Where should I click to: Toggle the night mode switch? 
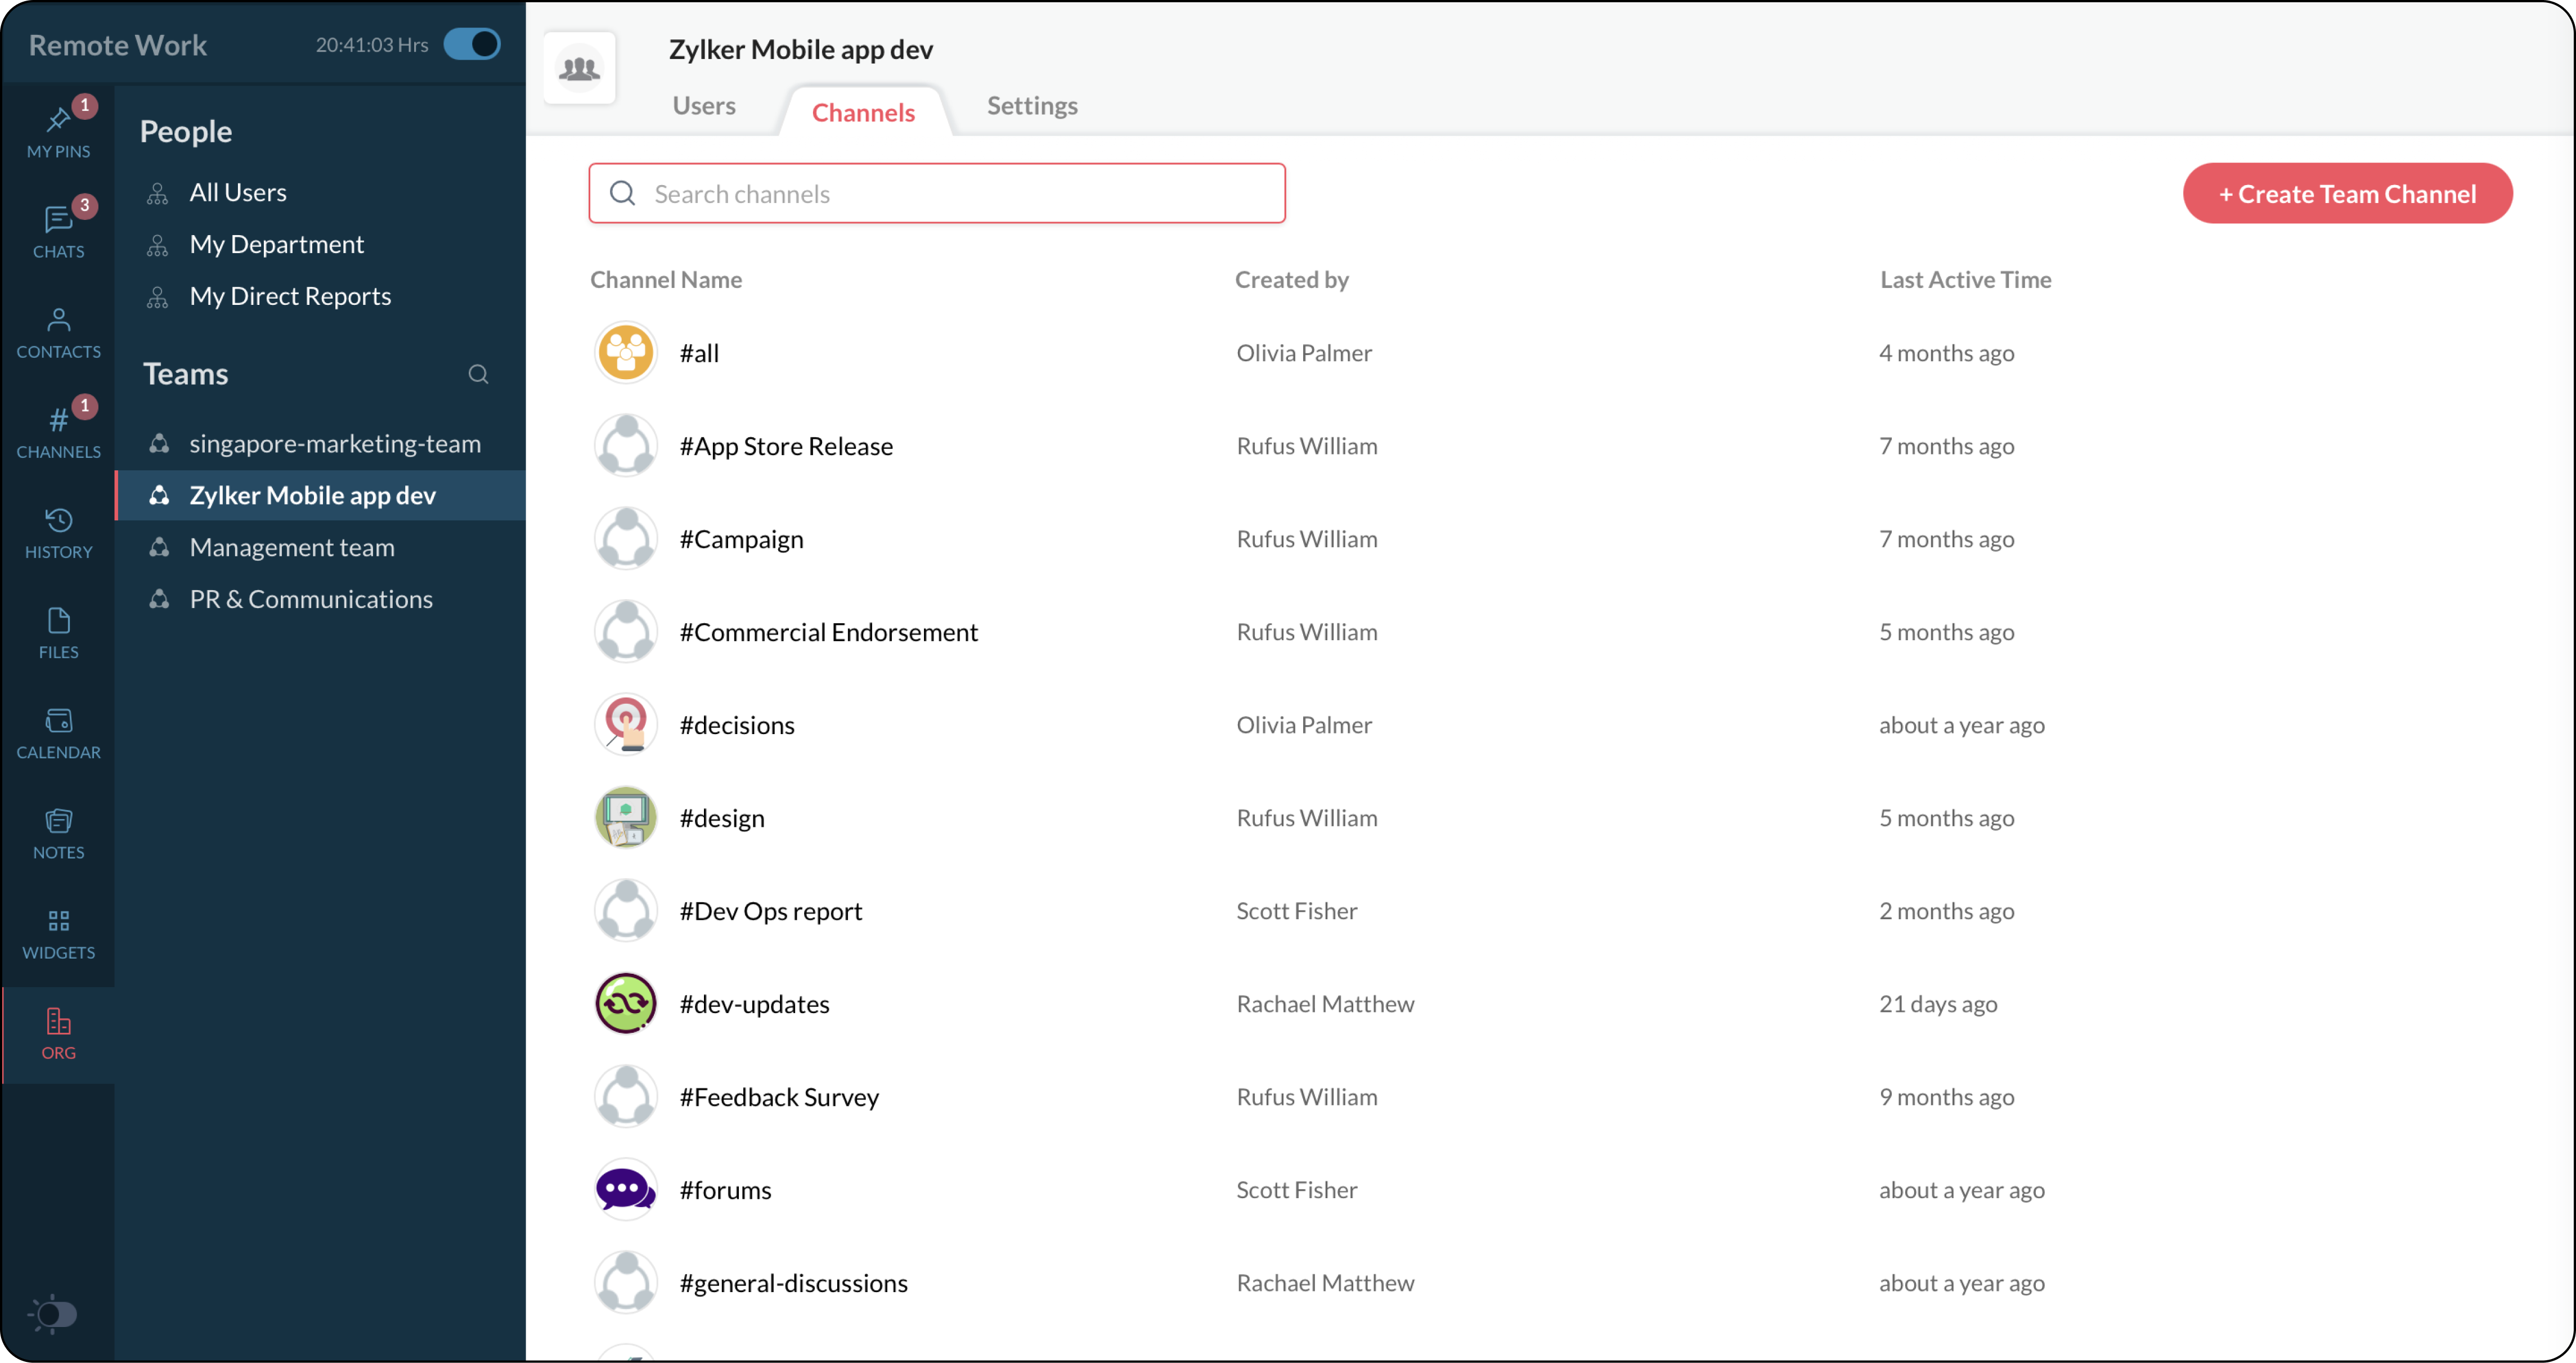click(x=54, y=1313)
